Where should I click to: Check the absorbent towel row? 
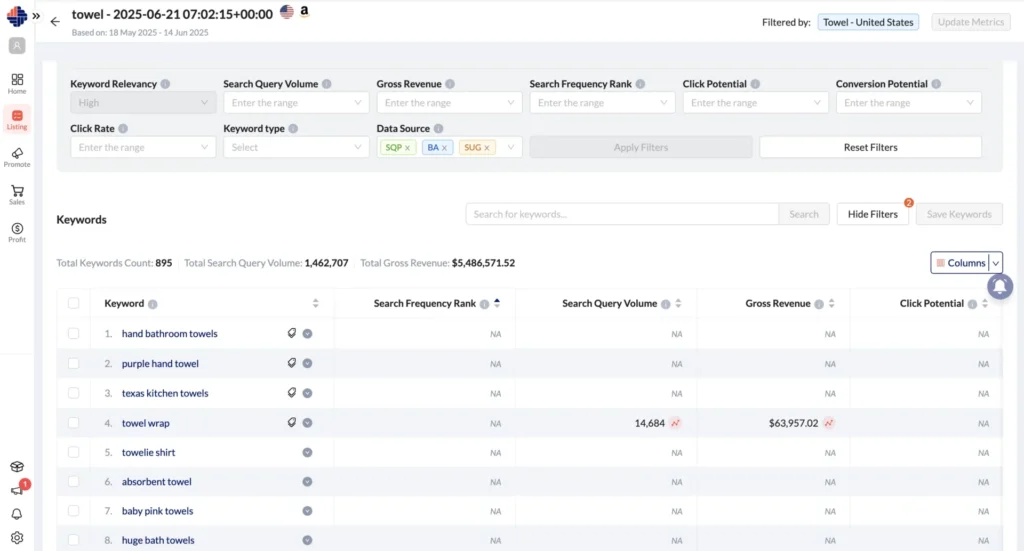click(x=73, y=482)
